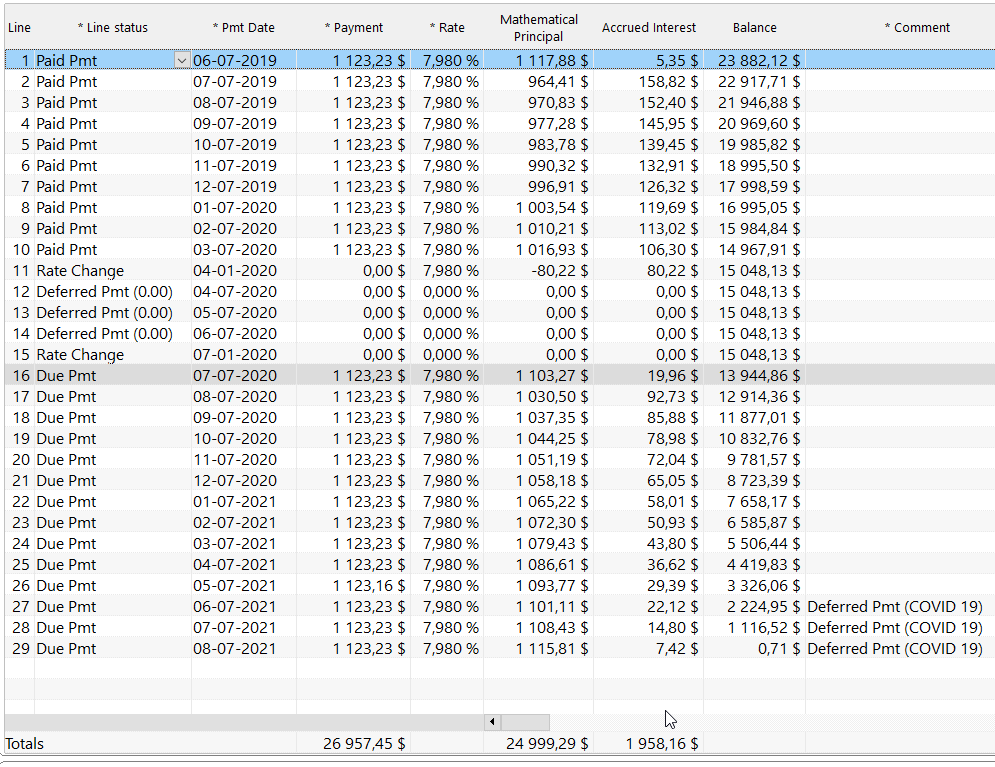Select the Paid Pmt status on line 1
This screenshot has width=995, height=767.
(67, 61)
